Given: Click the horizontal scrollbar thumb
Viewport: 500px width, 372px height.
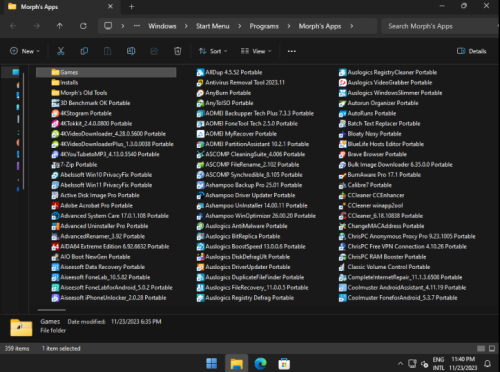Looking at the screenshot, I should click(52, 310).
